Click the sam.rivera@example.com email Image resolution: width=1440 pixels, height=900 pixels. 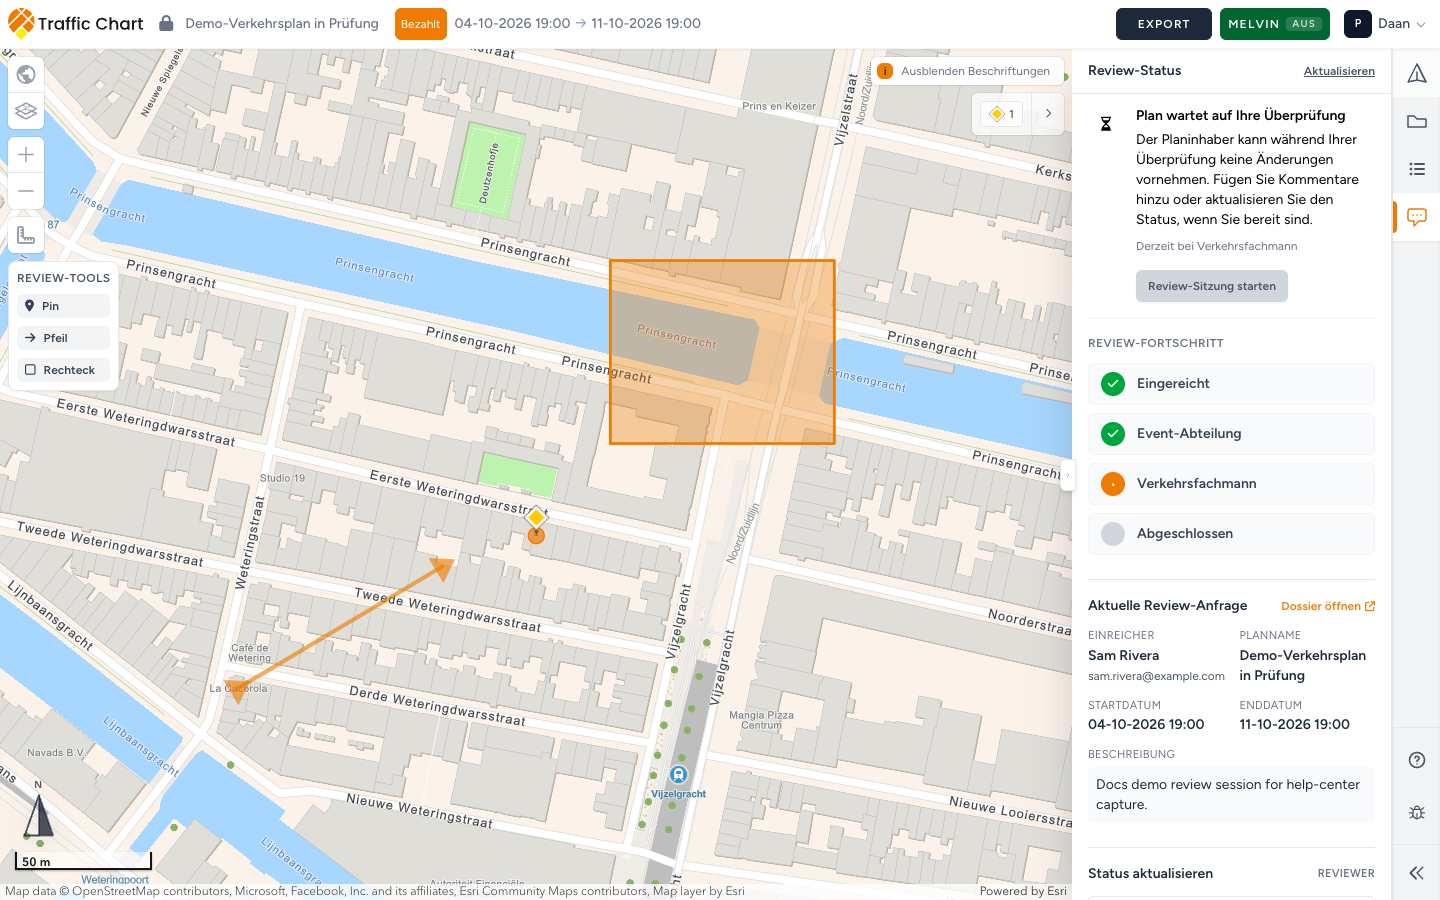coord(1156,676)
